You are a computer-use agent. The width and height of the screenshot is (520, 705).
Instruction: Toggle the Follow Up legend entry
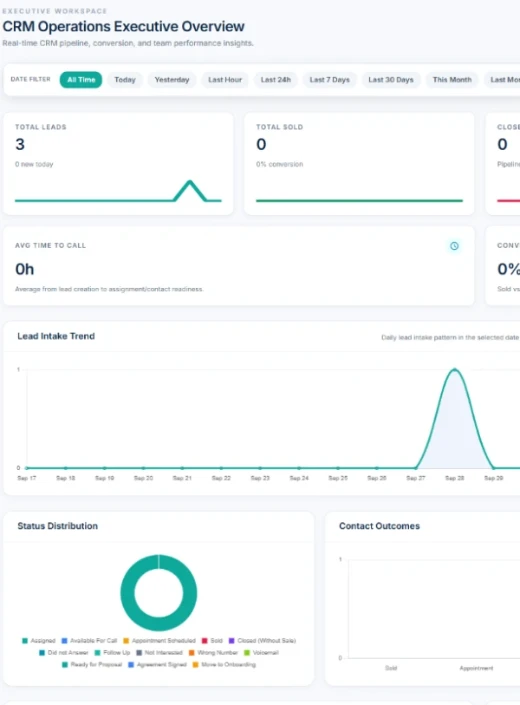point(112,652)
